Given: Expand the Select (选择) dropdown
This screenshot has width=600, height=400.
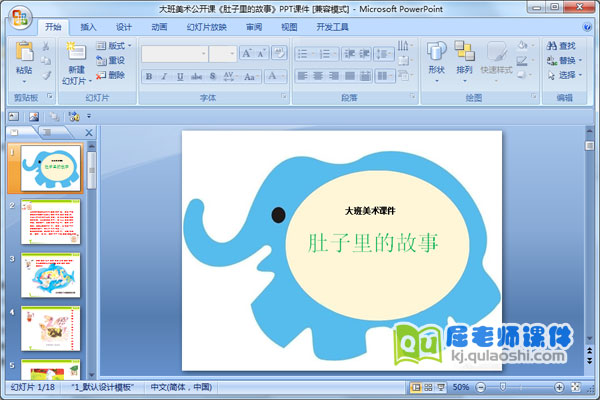Looking at the screenshot, I should (x=564, y=75).
